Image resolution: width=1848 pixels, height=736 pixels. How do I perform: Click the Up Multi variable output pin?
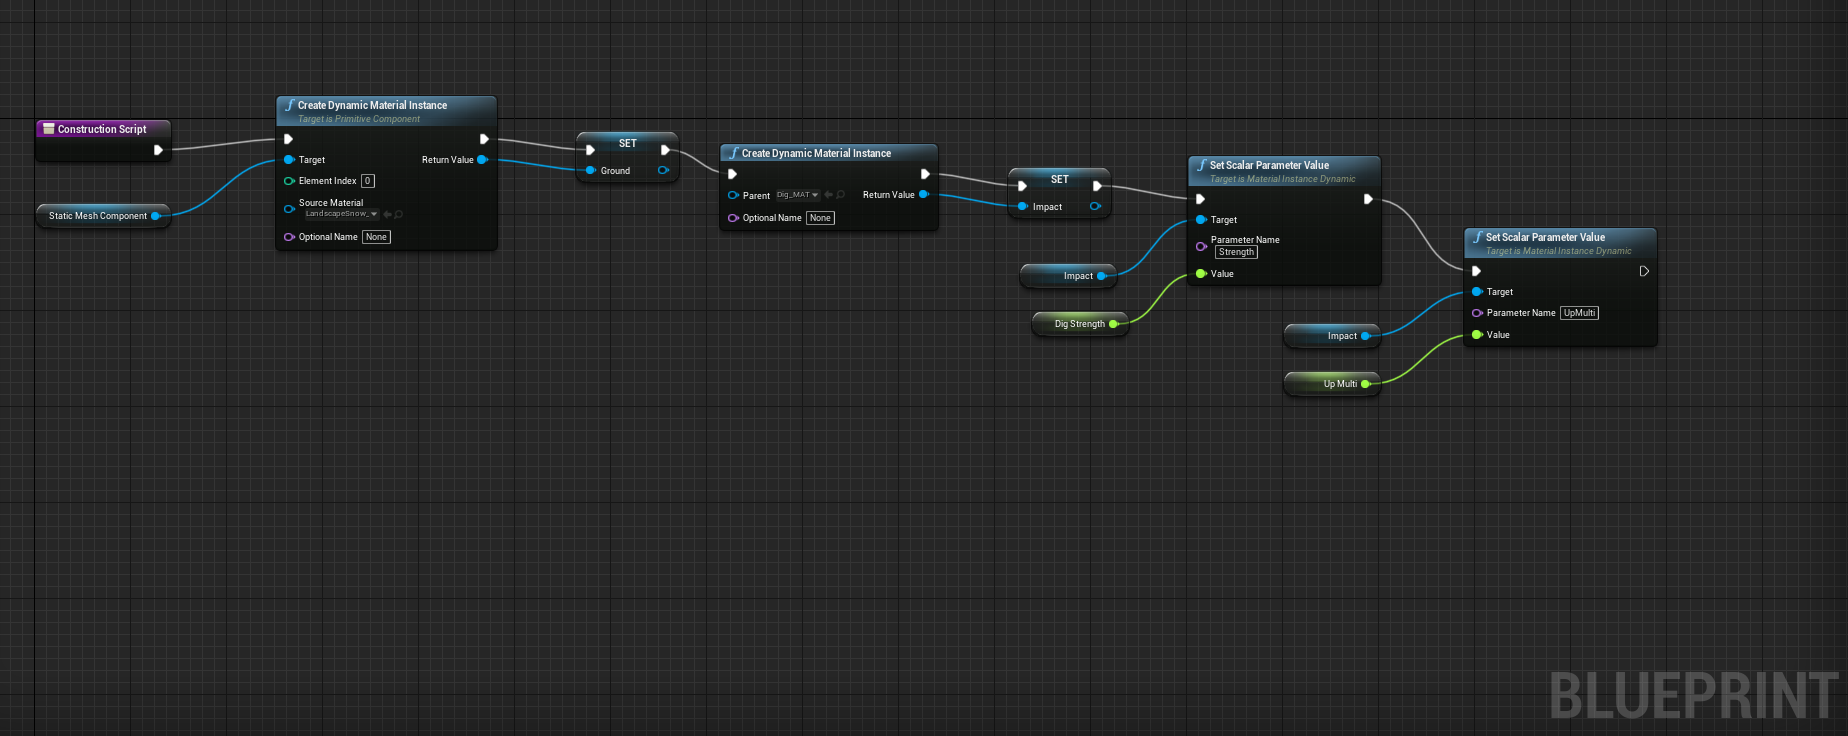1366,384
